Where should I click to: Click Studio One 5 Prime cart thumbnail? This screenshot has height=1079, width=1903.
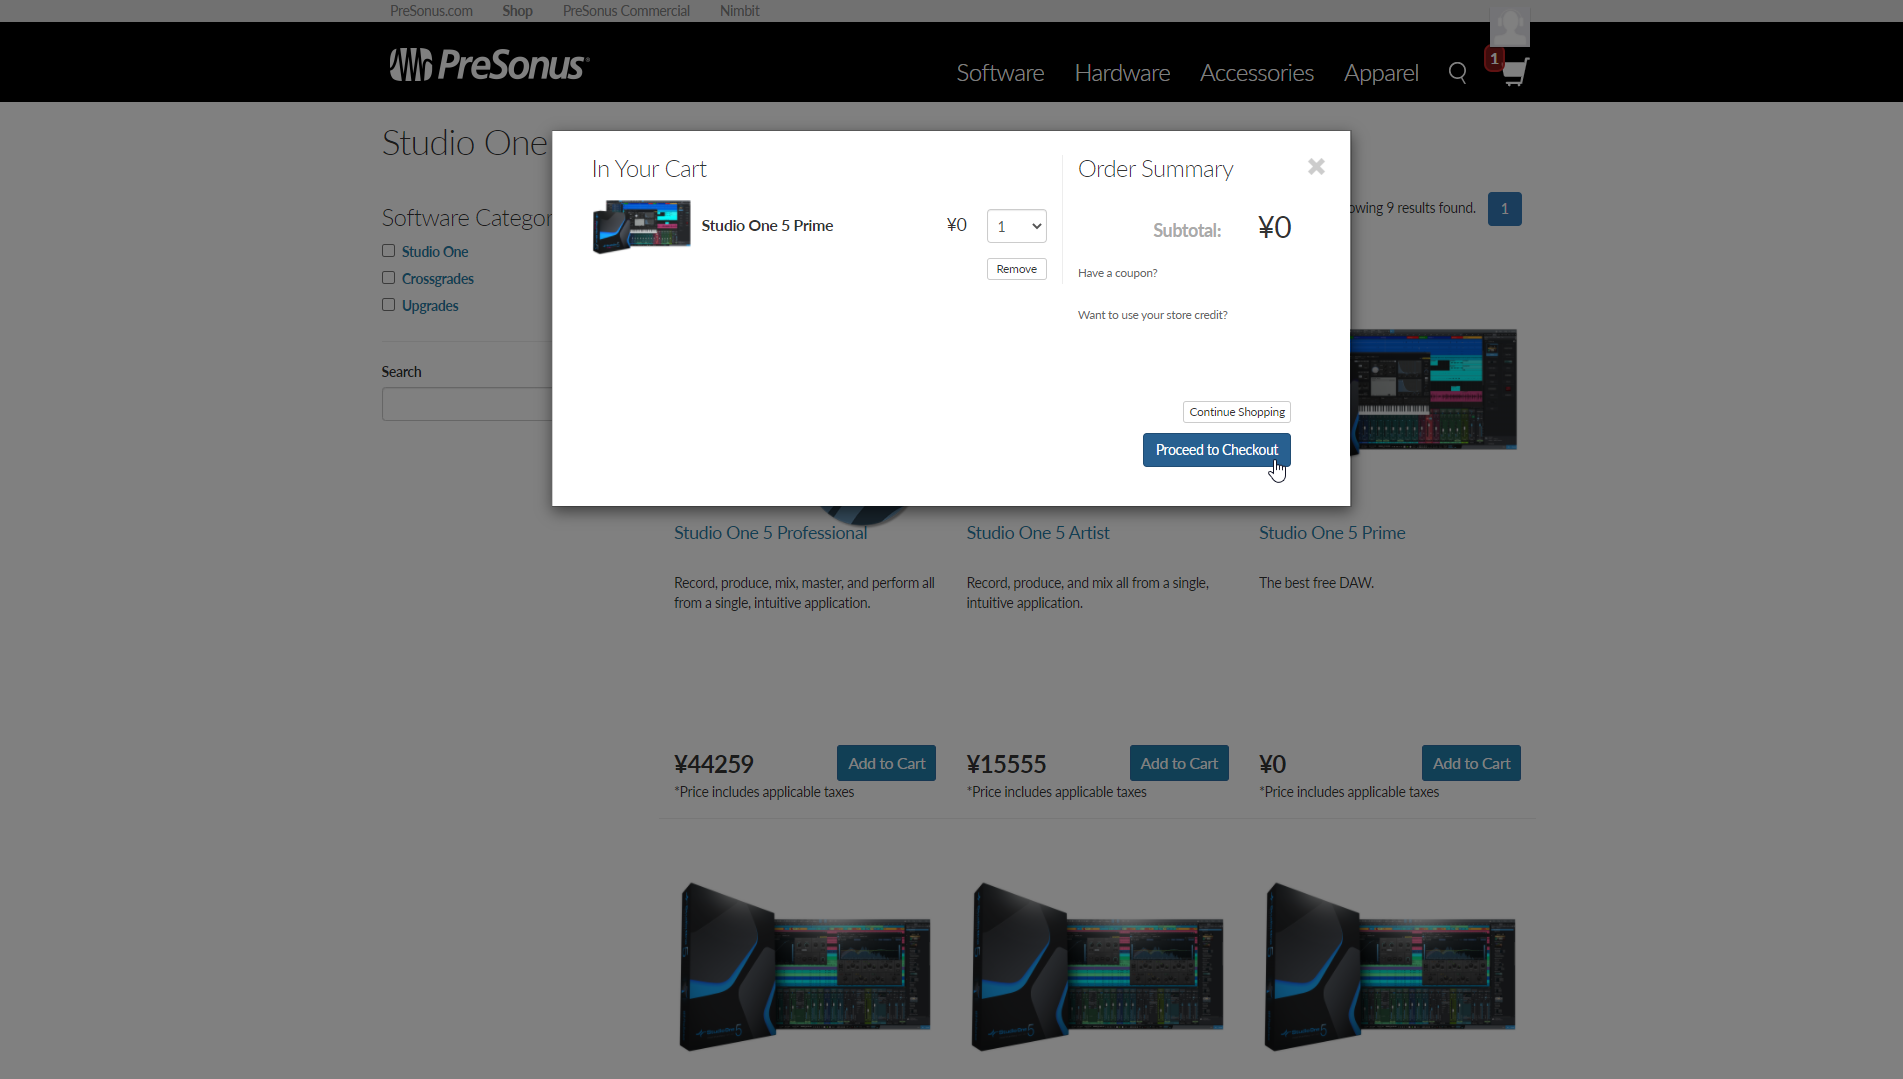point(641,226)
